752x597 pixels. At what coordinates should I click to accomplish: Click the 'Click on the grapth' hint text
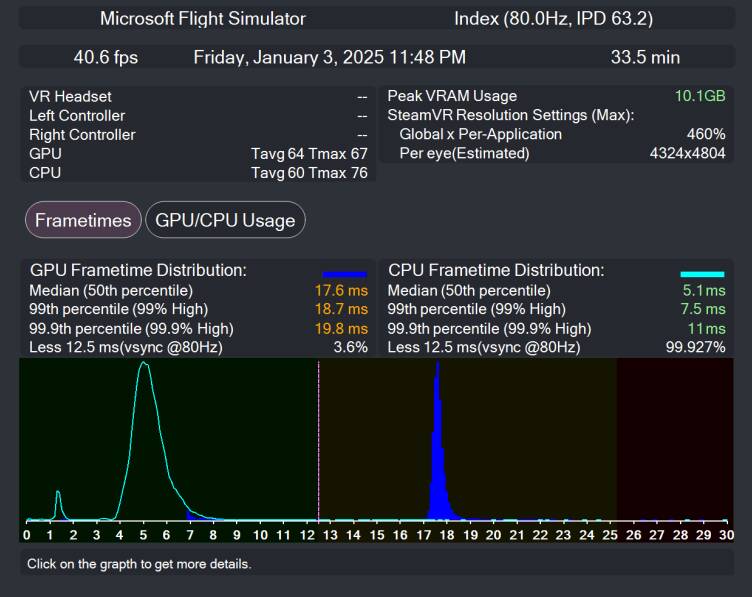pyautogui.click(x=139, y=564)
